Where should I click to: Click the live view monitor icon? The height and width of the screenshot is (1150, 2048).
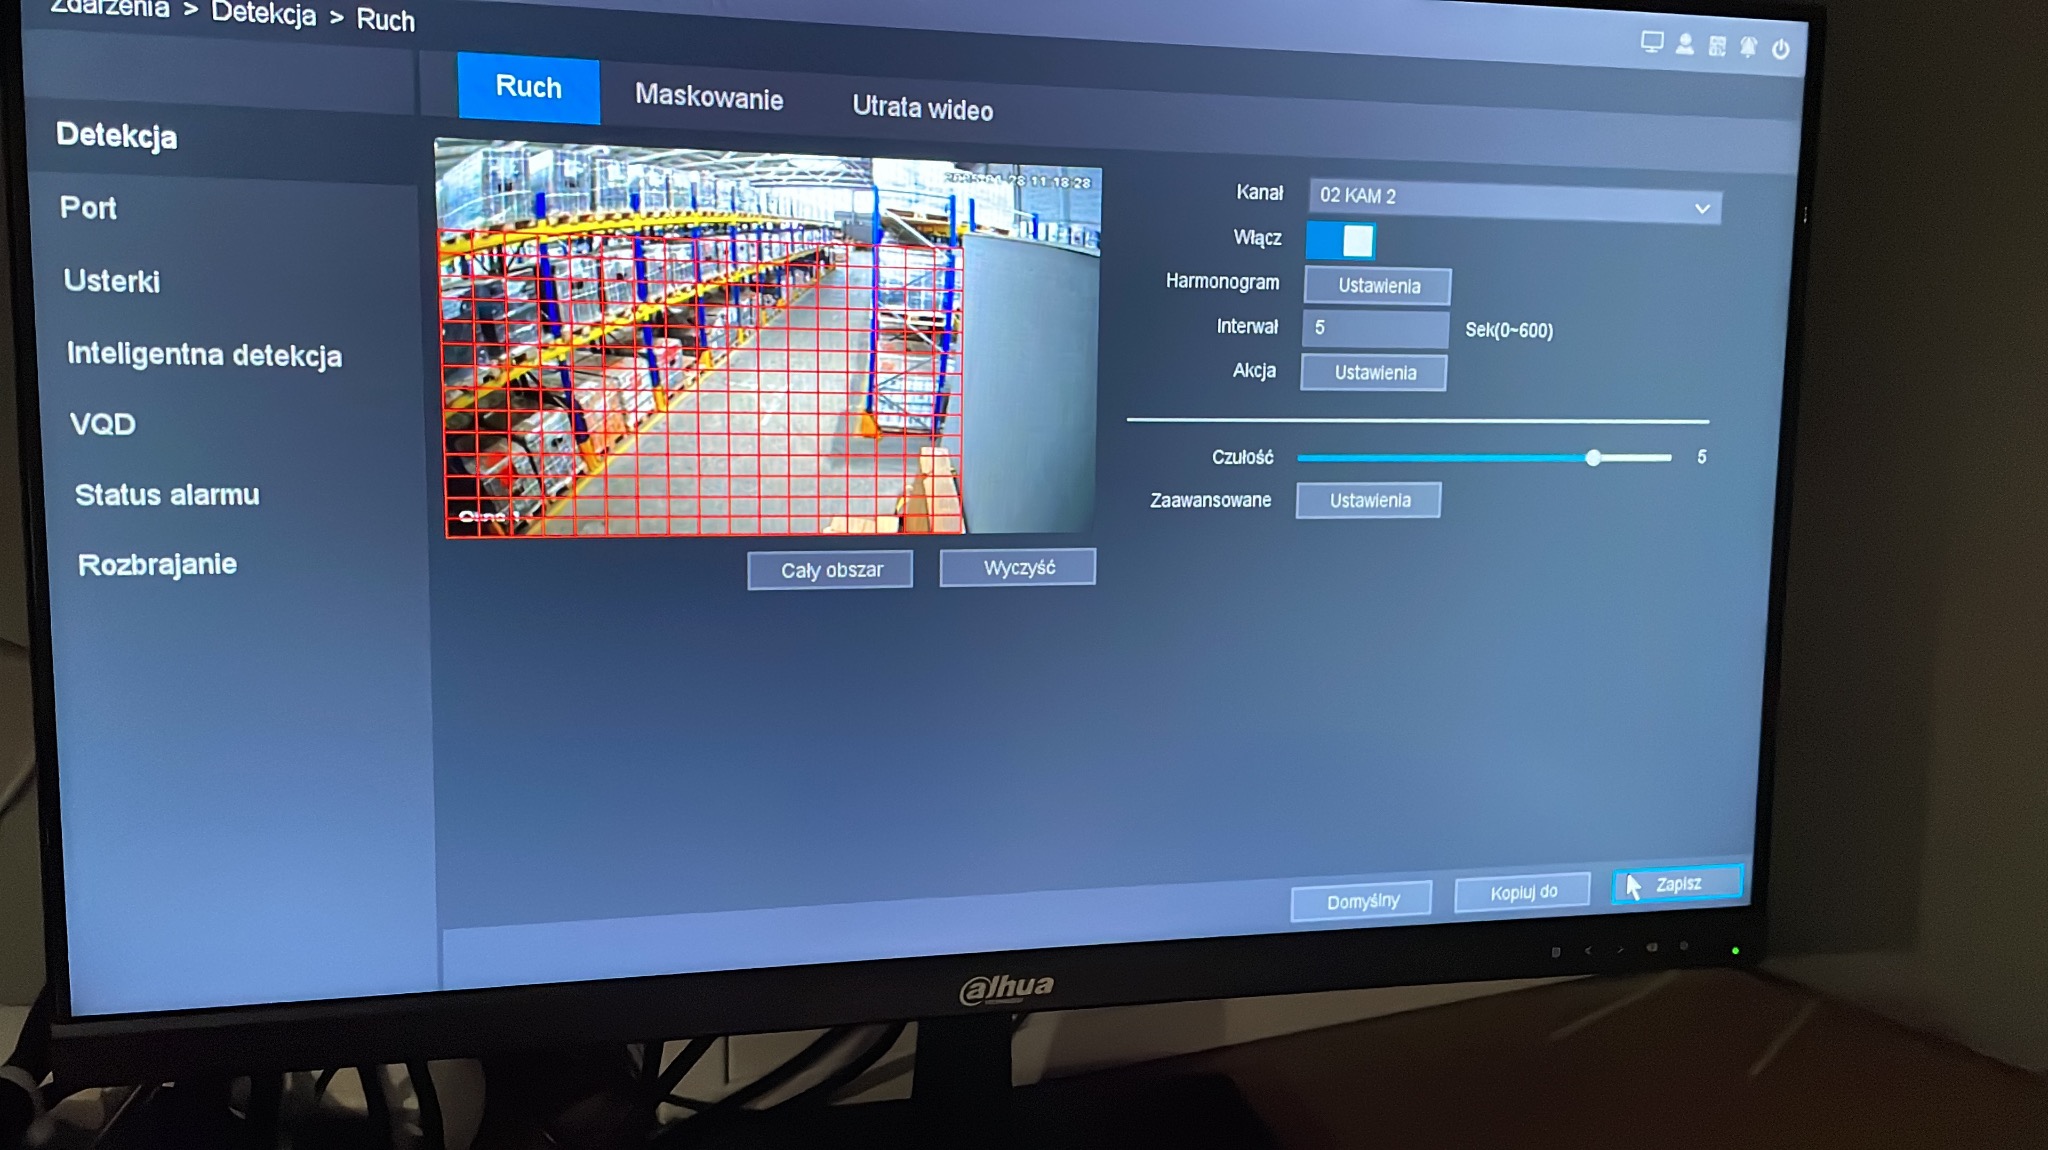(1652, 42)
